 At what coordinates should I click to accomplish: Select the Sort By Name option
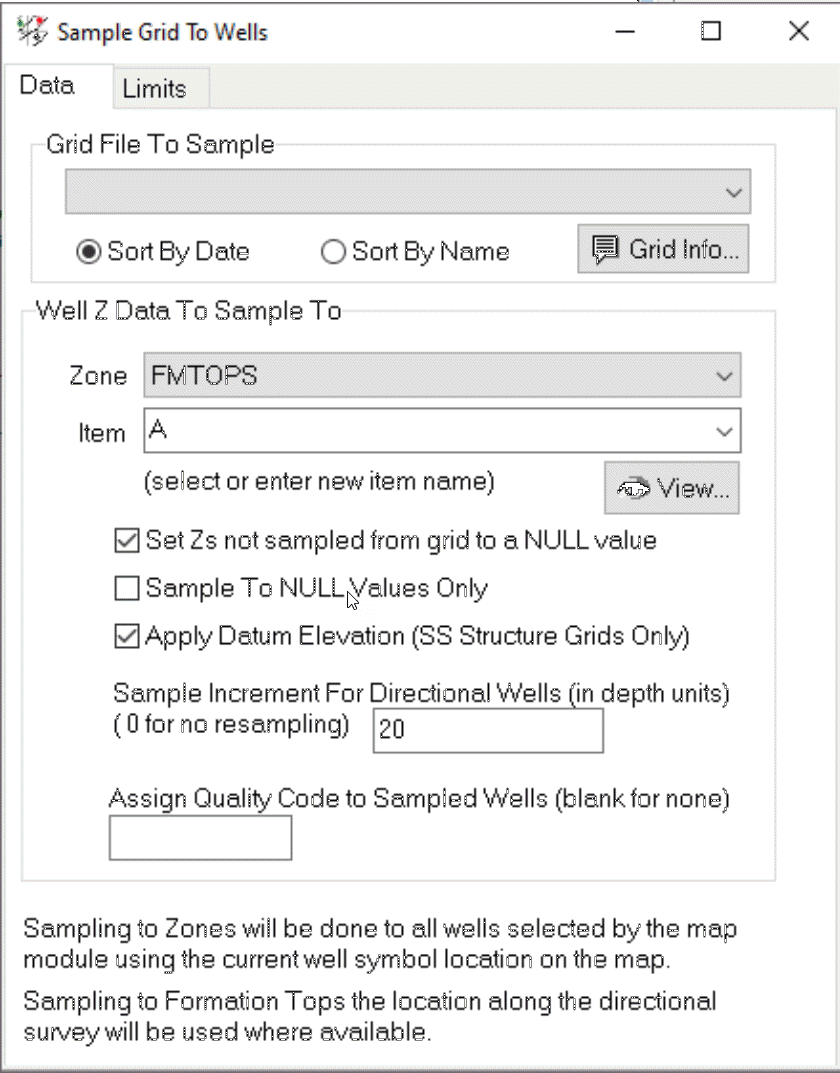(x=333, y=252)
